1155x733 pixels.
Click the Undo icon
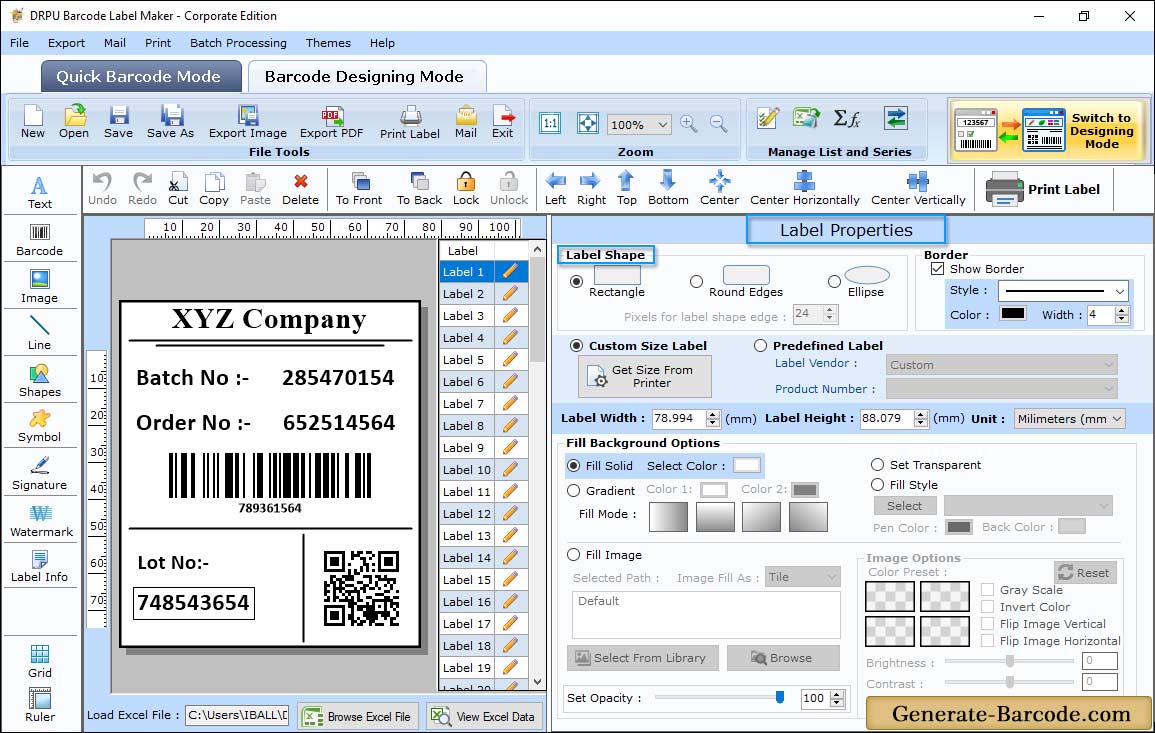pos(102,189)
